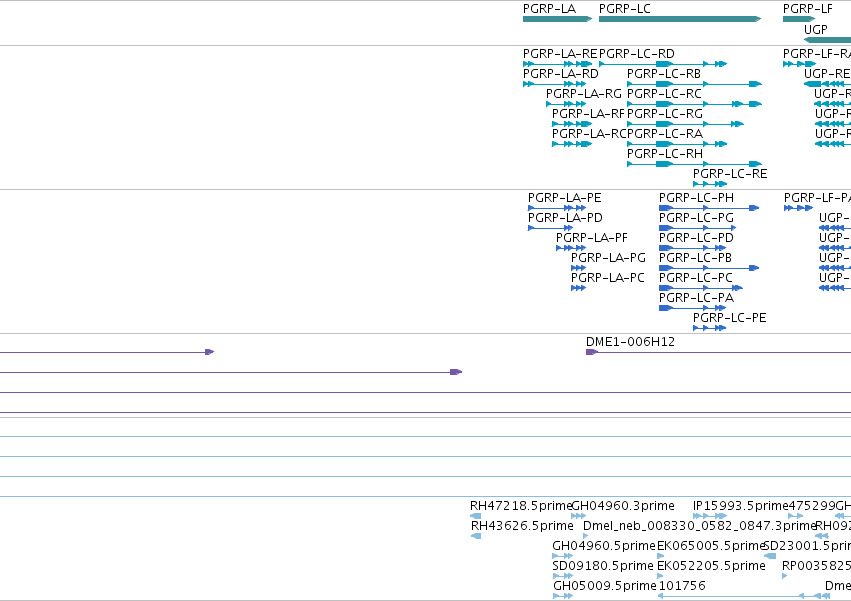
Task: Select EST EK052205.5prime
Action: (712, 567)
